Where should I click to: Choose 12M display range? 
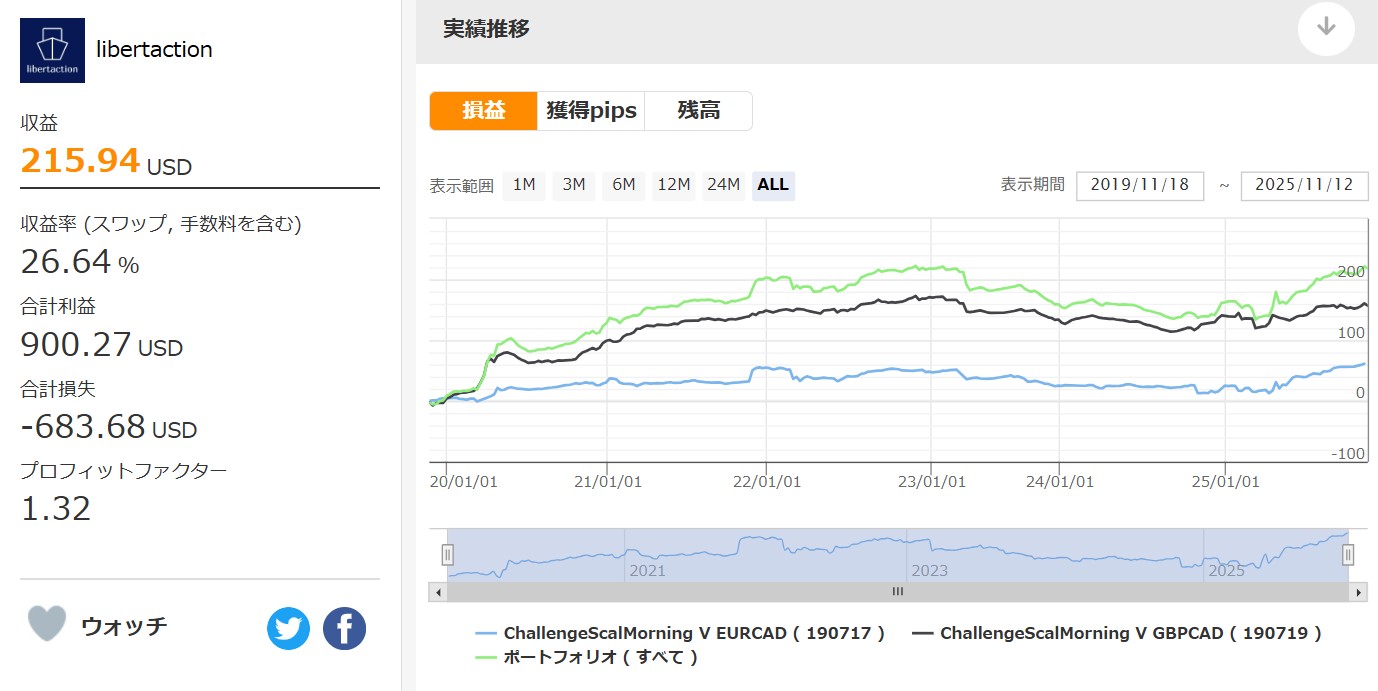(673, 185)
